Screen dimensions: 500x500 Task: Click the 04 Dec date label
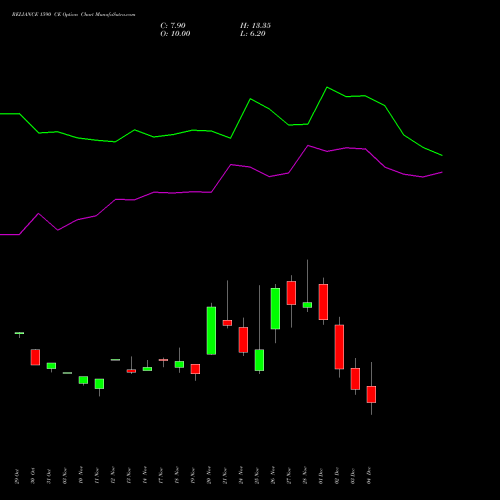(369, 476)
